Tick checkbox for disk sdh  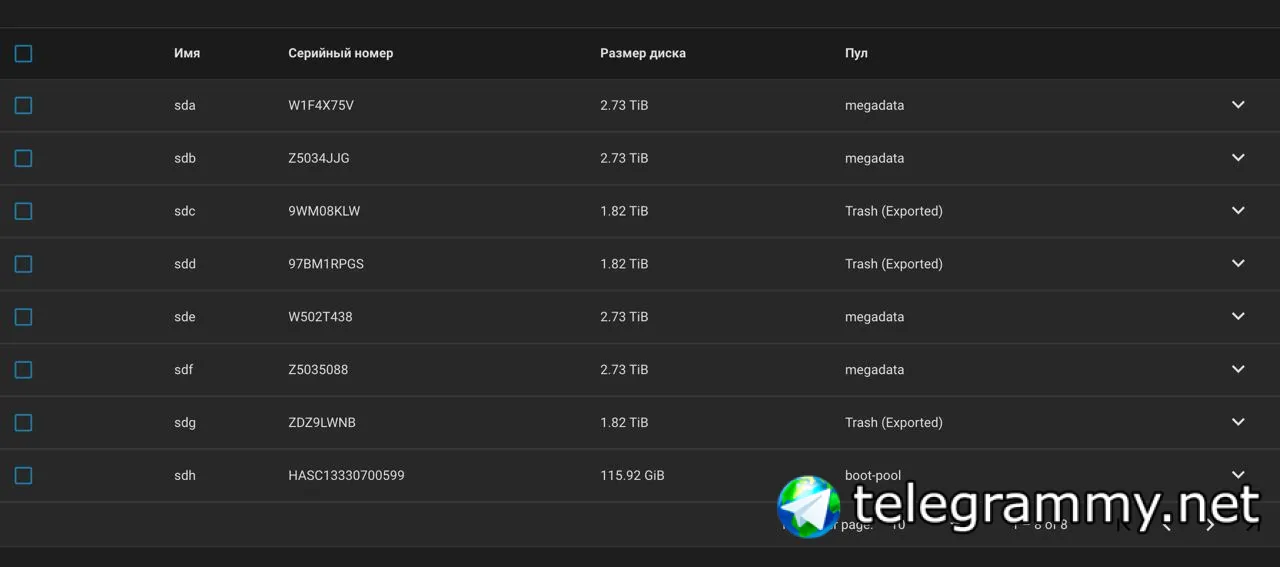click(x=23, y=475)
